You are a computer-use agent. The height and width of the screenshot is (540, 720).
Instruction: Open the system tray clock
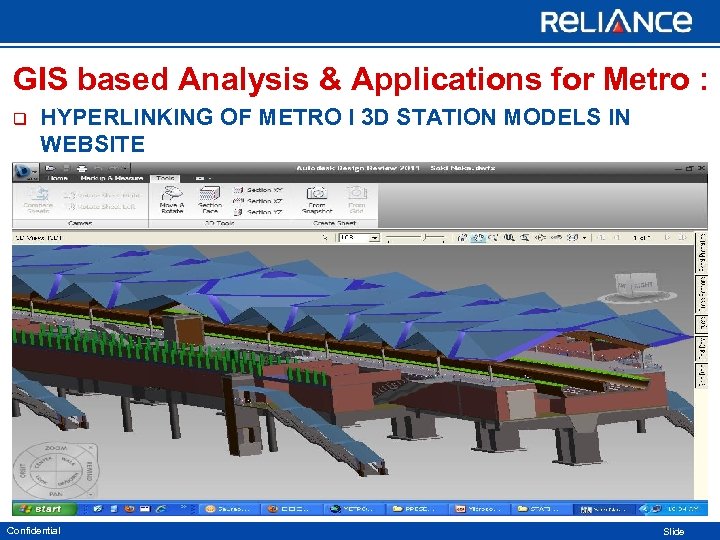[683, 509]
